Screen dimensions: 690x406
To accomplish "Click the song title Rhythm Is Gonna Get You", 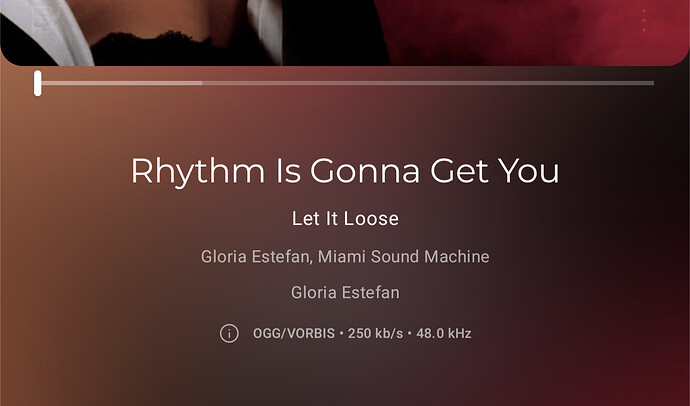I will point(345,171).
